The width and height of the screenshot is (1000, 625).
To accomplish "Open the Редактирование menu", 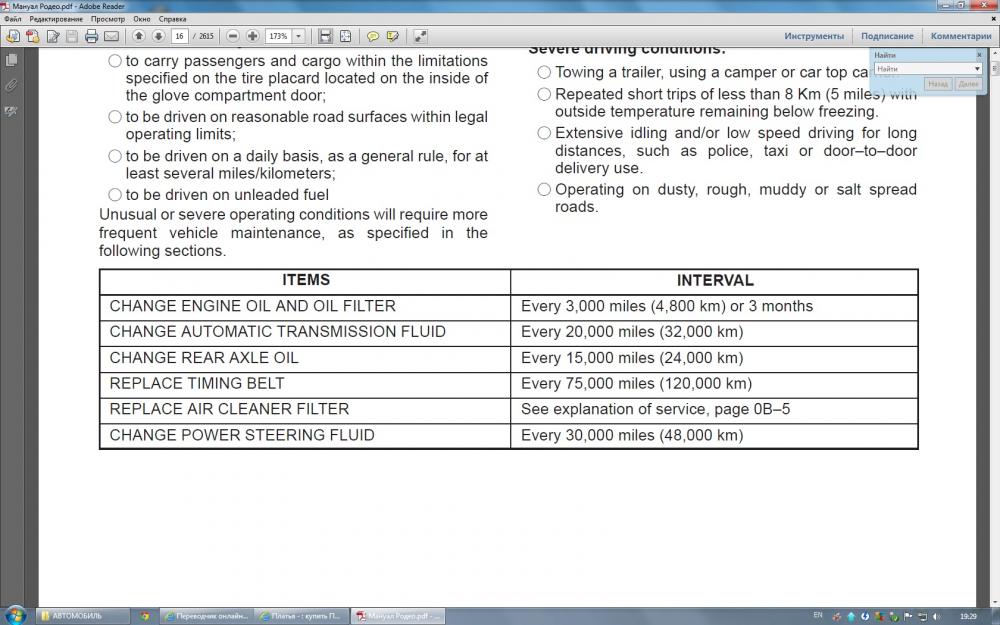I will (x=56, y=19).
